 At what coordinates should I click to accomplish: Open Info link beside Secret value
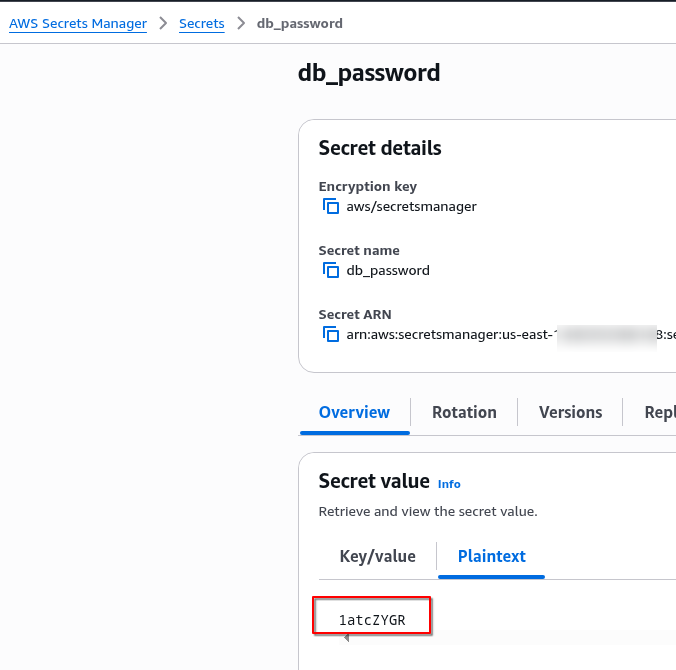(449, 484)
